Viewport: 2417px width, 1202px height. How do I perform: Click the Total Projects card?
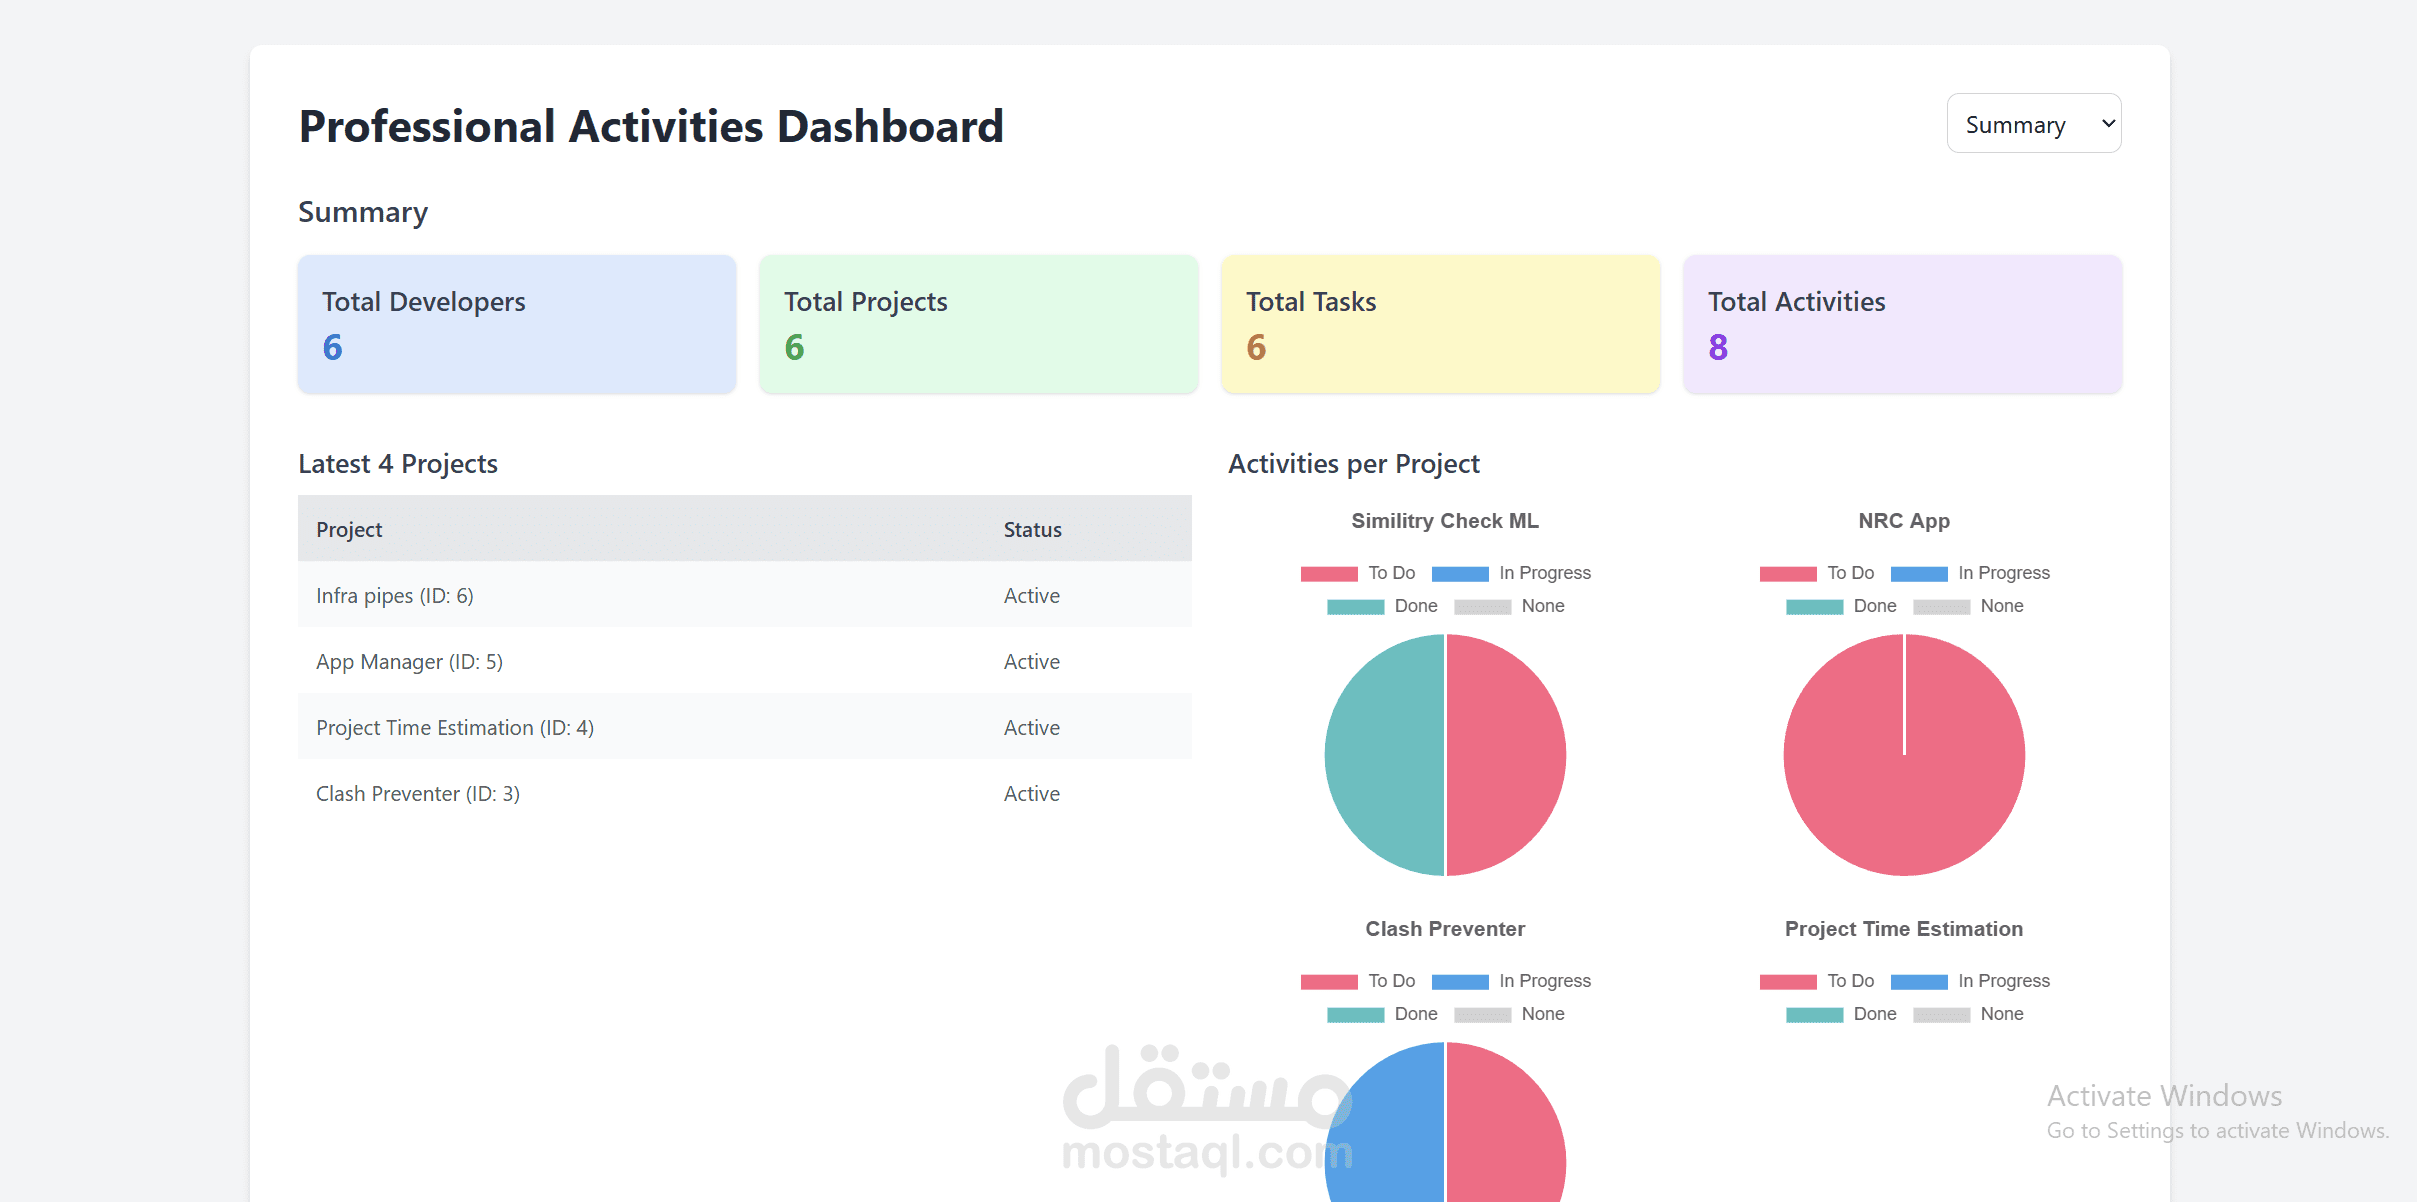click(x=979, y=324)
